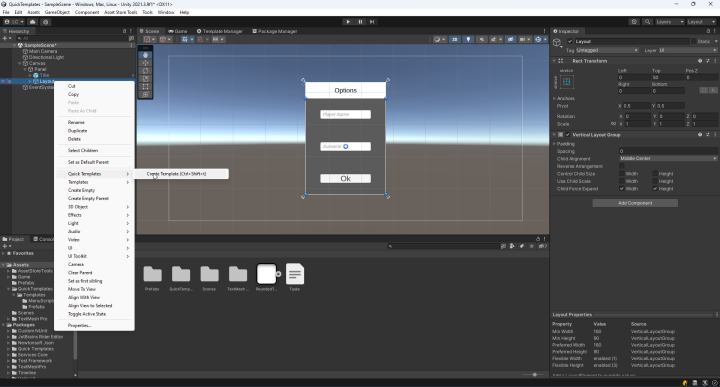
Task: Select the Move tool in scene overlay
Action: (x=146, y=63)
